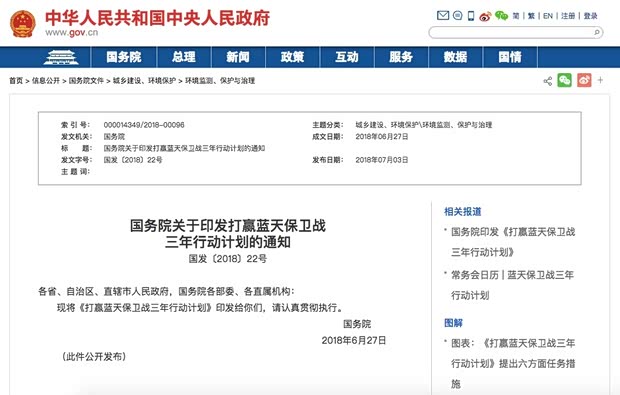Go to 首页 in breadcrumb
The image size is (620, 395).
click(16, 81)
